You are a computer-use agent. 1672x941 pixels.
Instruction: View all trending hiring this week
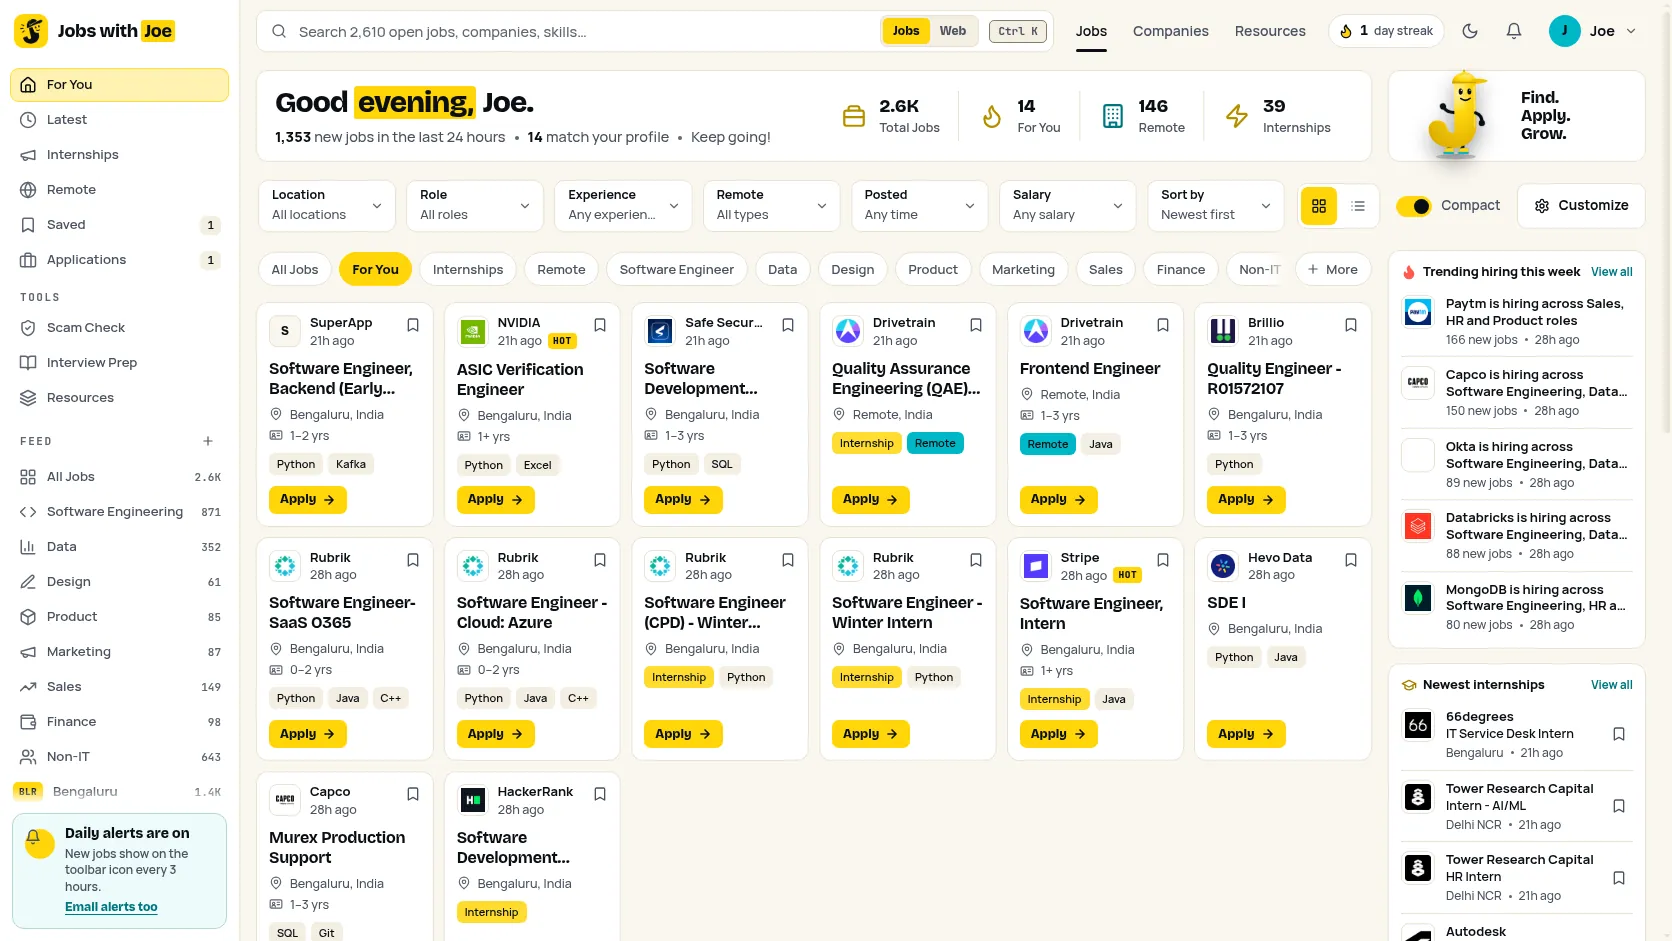tap(1612, 272)
